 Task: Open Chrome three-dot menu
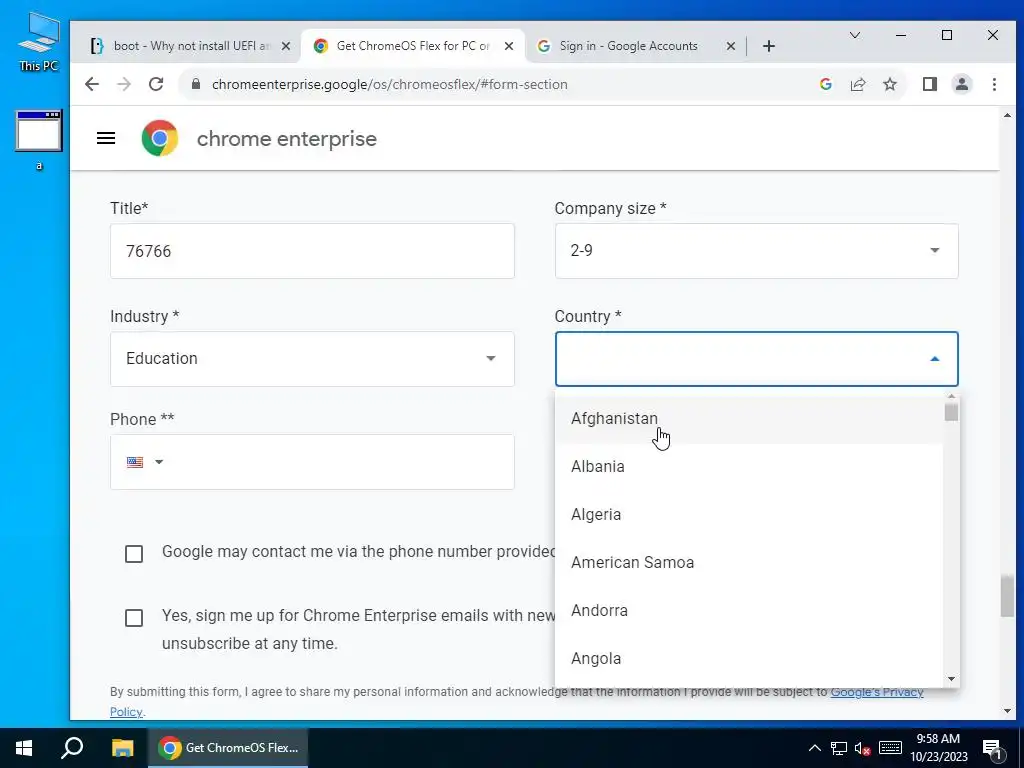coord(994,84)
